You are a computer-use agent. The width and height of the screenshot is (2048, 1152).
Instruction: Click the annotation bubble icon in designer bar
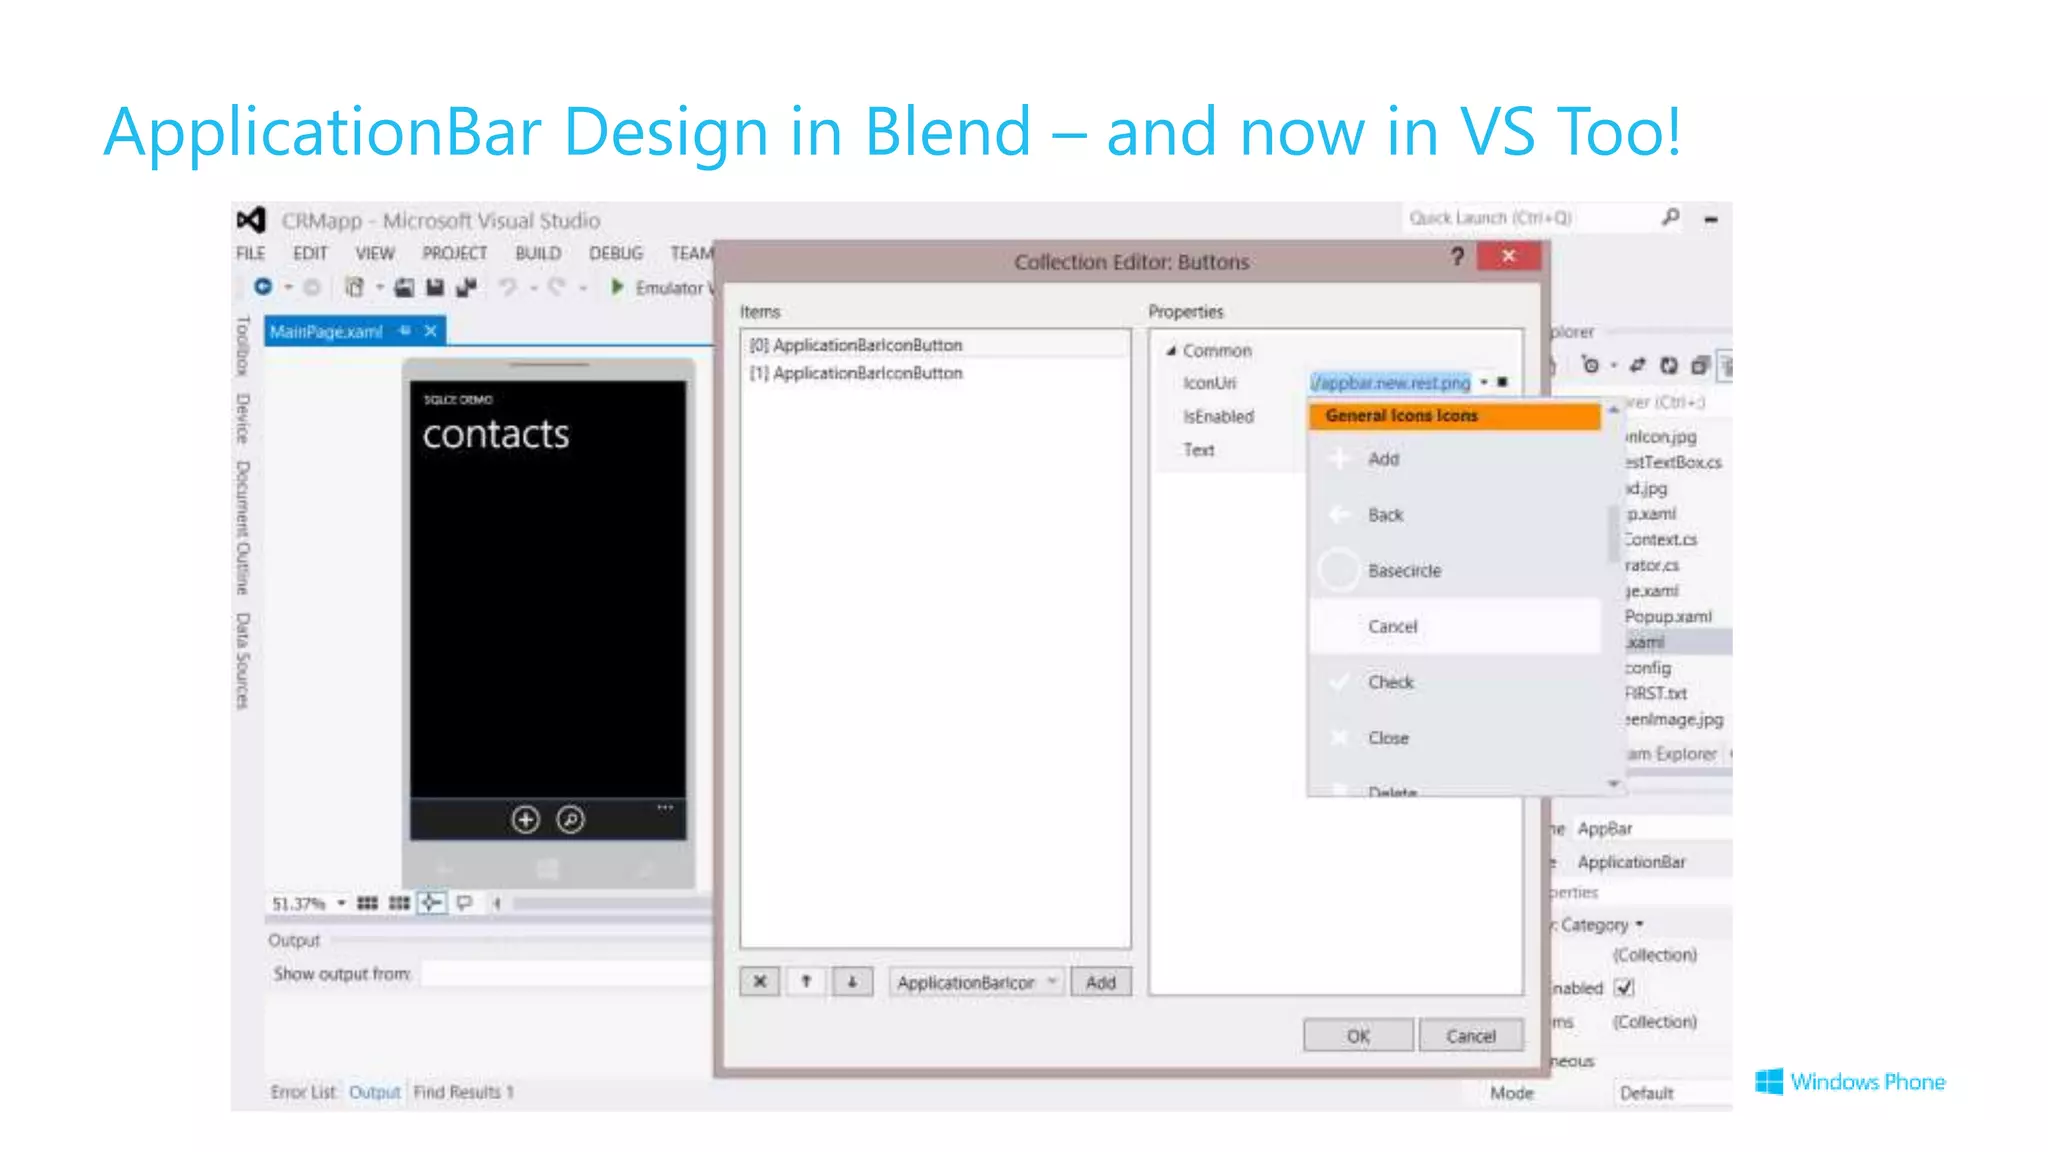pyautogui.click(x=464, y=903)
